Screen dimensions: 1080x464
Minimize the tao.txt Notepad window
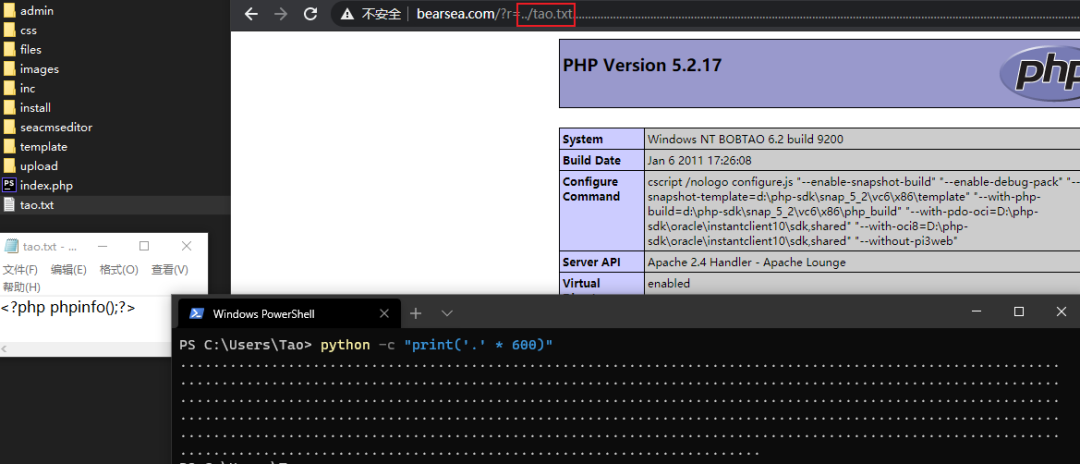coord(102,246)
